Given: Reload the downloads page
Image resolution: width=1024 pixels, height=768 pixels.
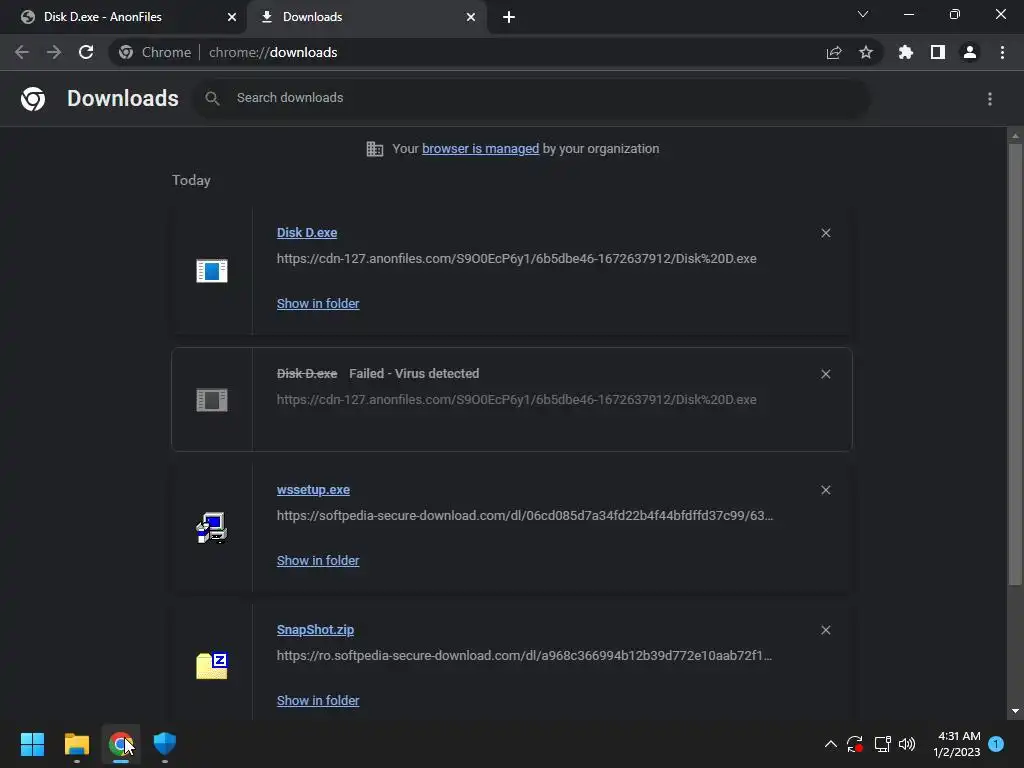Looking at the screenshot, I should pos(86,52).
